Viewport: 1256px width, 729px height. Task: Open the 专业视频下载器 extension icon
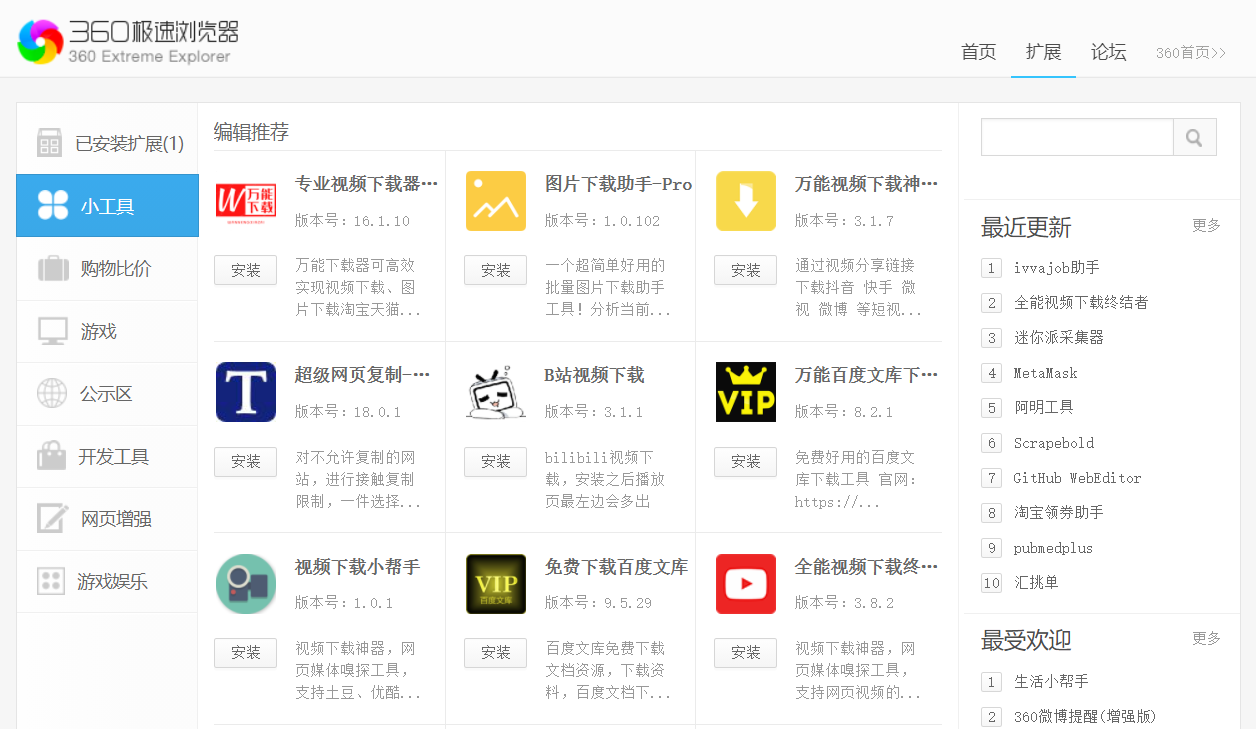point(246,201)
